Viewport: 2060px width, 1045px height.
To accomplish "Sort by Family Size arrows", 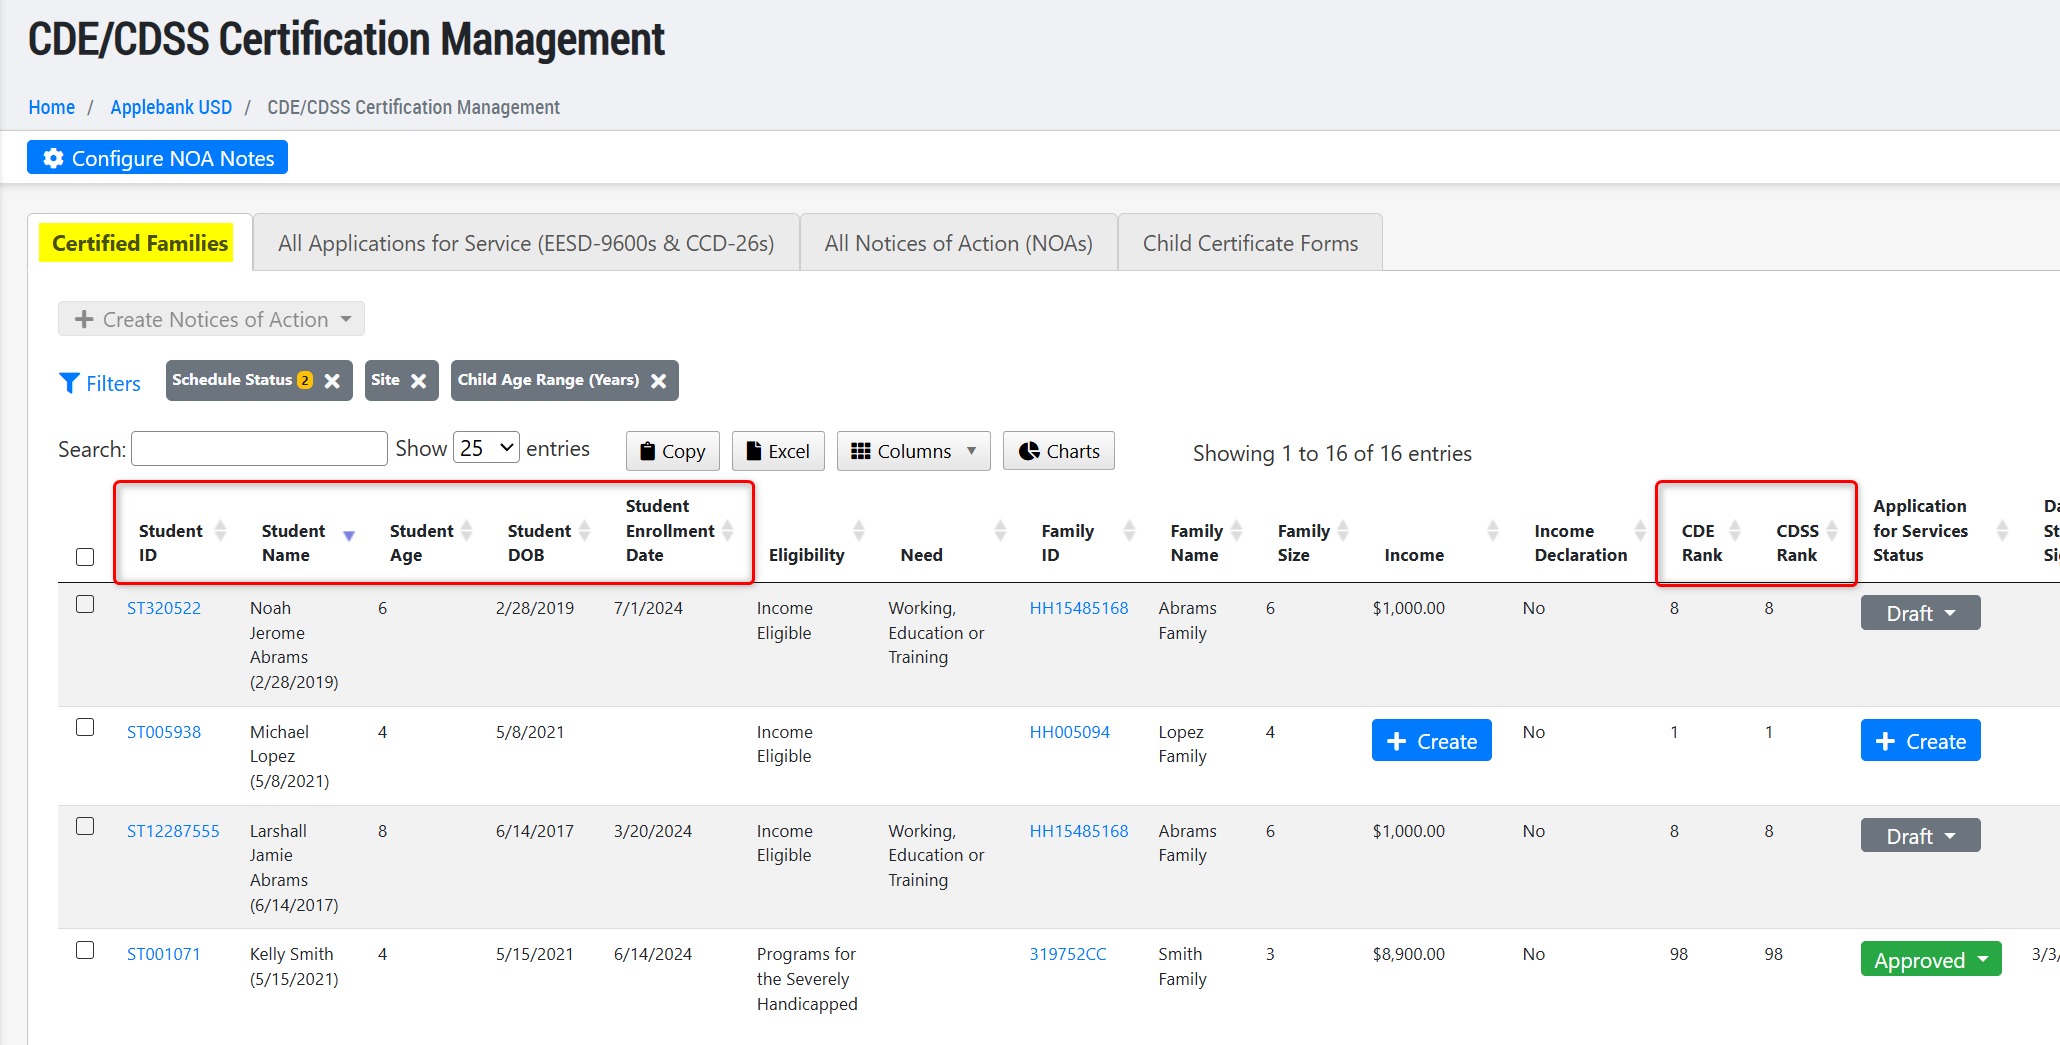I will click(x=1343, y=530).
